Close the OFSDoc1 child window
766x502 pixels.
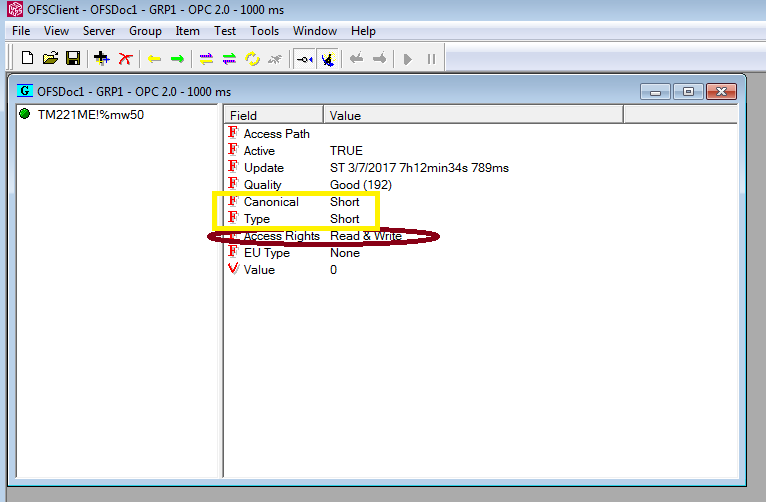click(721, 92)
